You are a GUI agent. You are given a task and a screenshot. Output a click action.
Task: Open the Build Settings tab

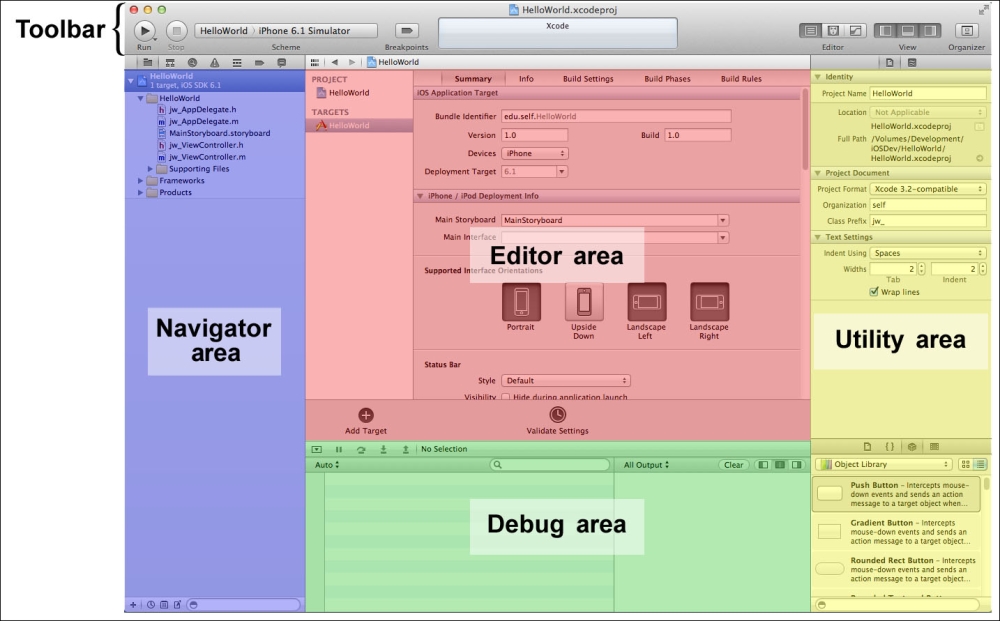pos(588,79)
